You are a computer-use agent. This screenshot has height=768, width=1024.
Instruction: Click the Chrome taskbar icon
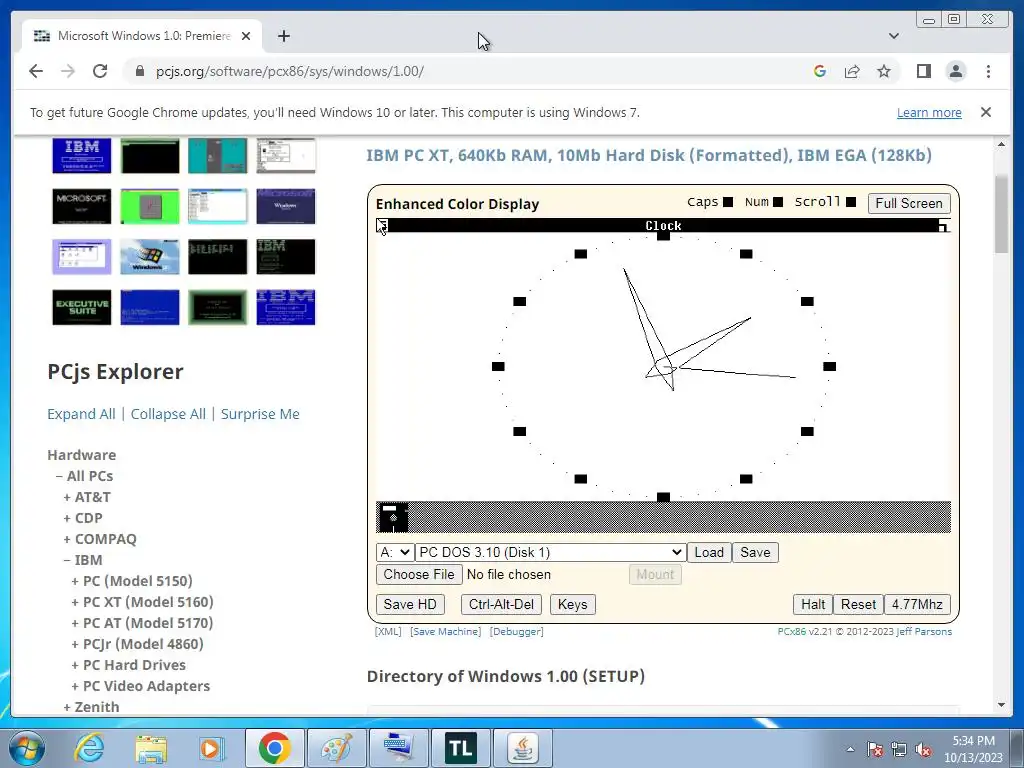coord(274,748)
